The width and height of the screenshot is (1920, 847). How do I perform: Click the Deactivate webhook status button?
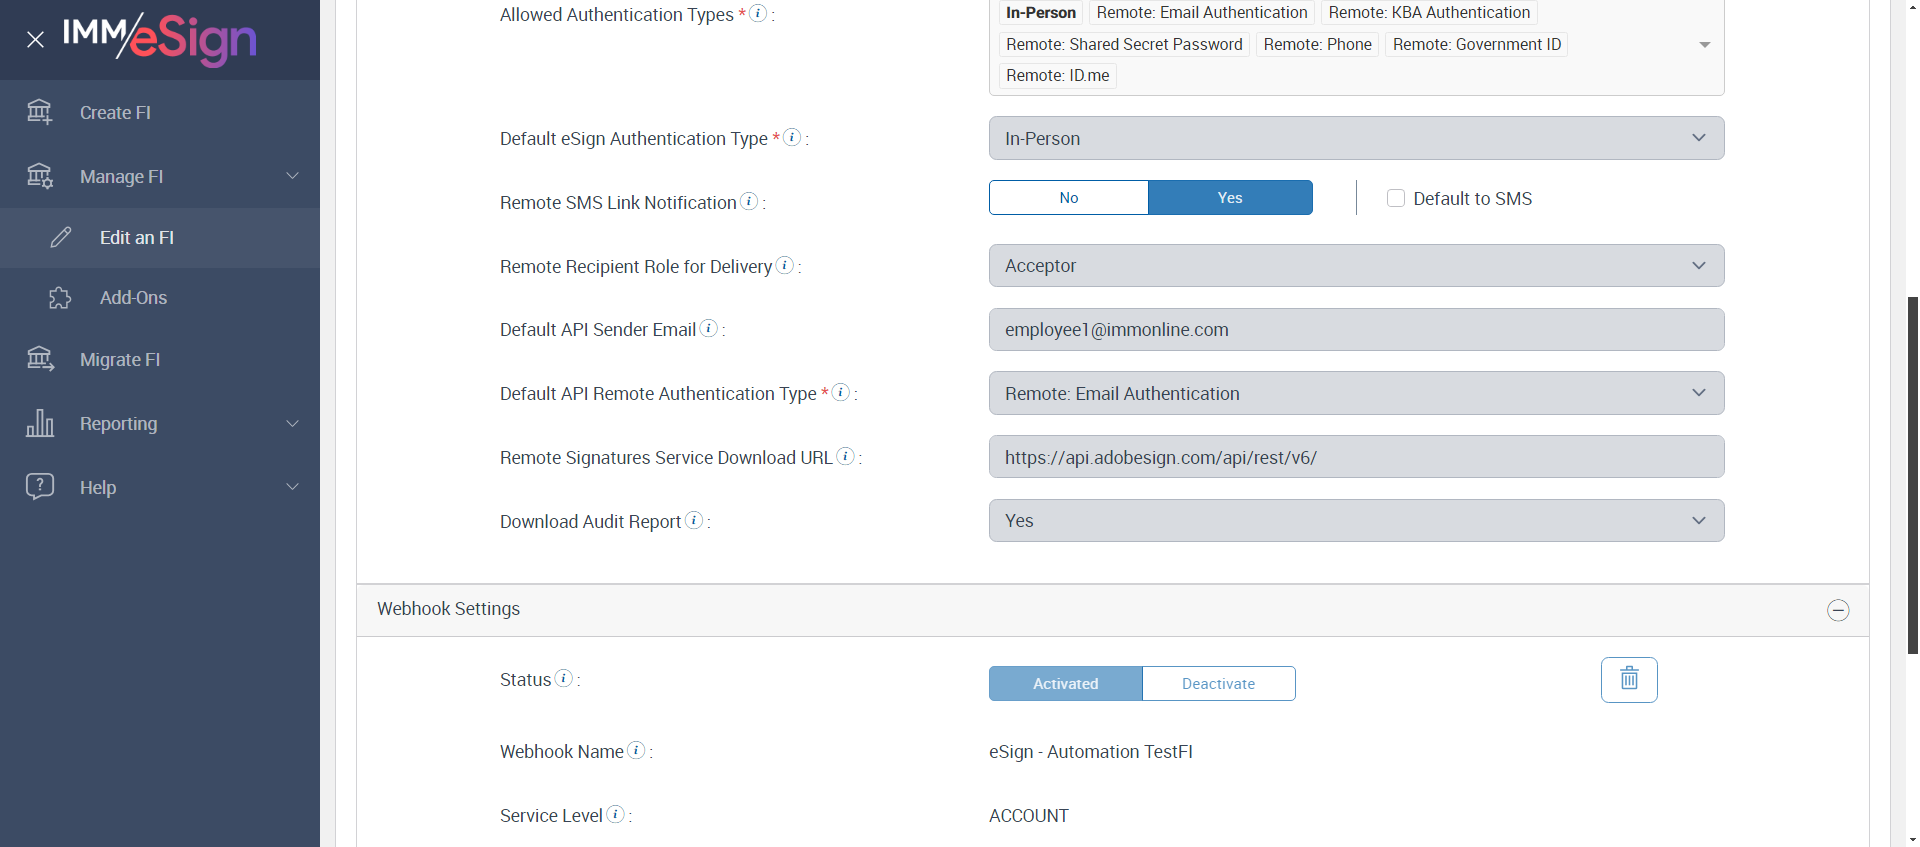click(1218, 684)
